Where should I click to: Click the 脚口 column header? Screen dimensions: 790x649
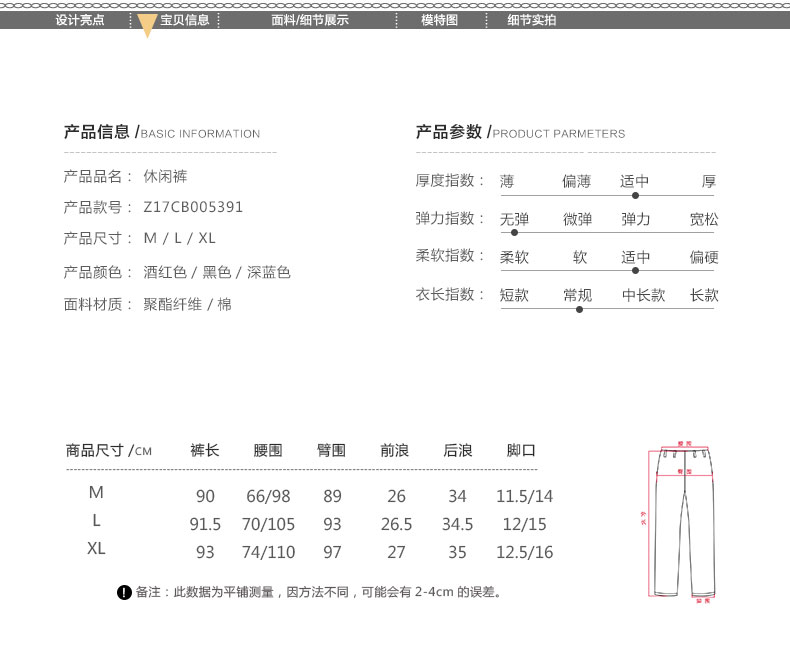521,451
